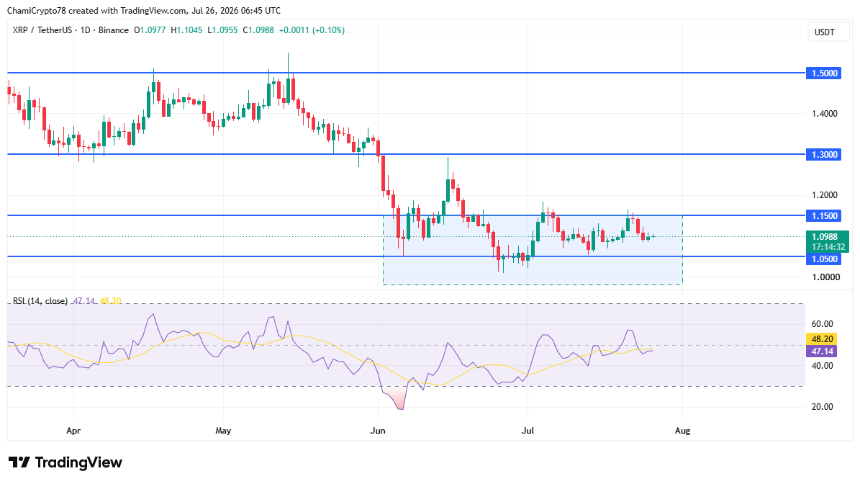Select the 1.5000 price level label
860x484 pixels.
tap(823, 73)
